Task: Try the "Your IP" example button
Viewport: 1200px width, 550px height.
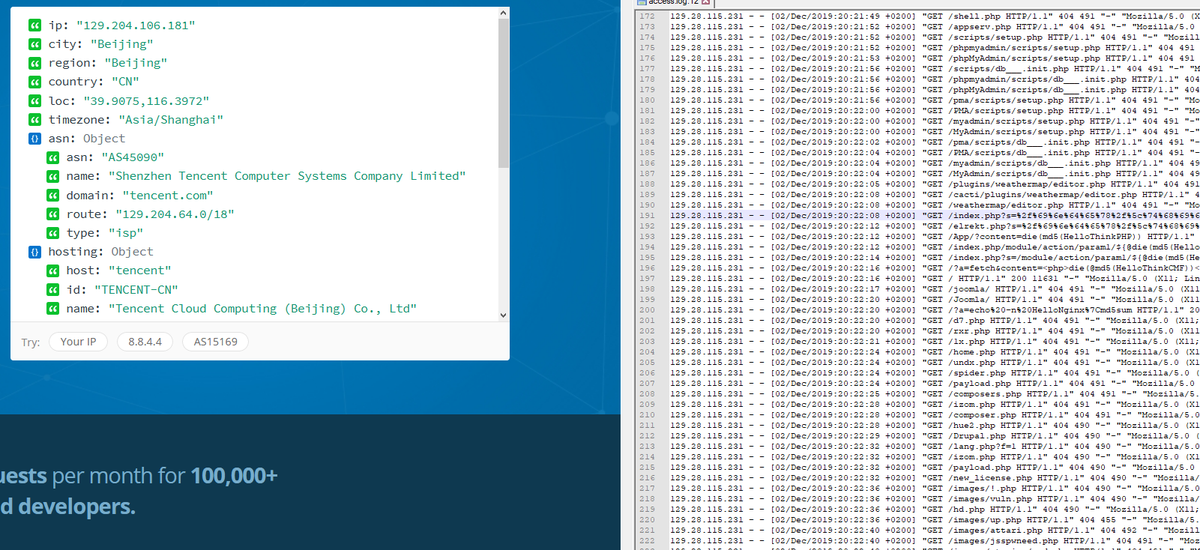Action: pos(79,342)
